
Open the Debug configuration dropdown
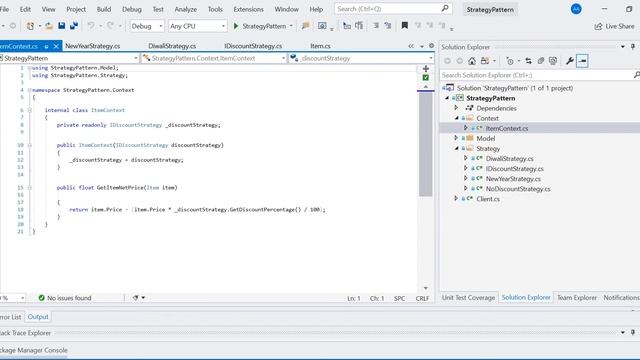147,26
